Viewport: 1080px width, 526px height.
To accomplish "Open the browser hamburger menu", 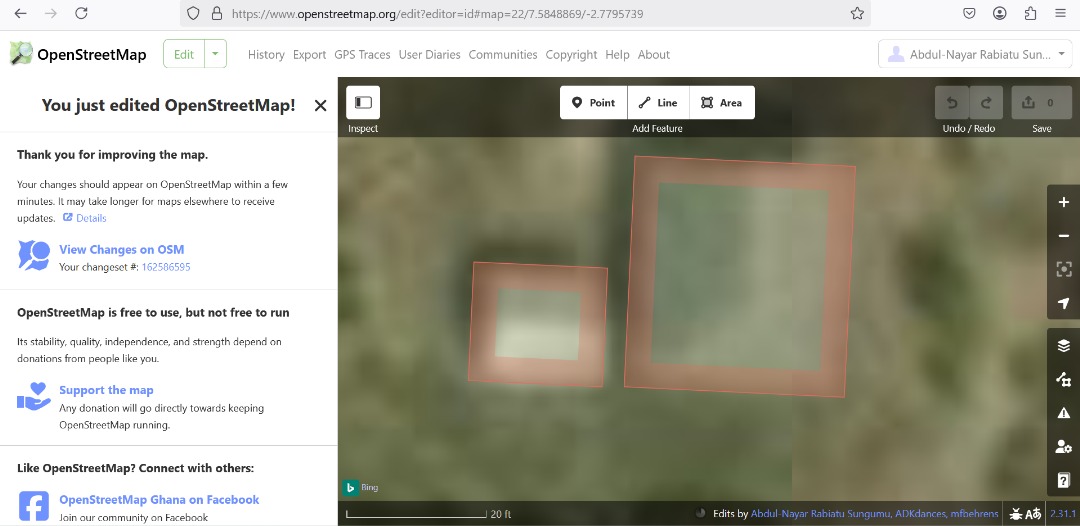I will click(x=1061, y=13).
